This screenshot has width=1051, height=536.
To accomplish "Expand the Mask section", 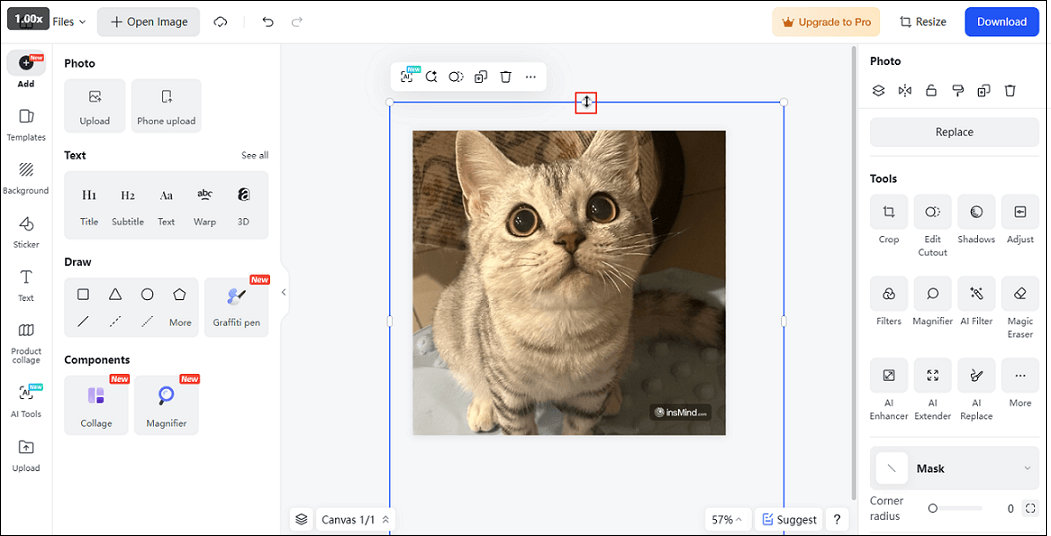I will point(954,468).
